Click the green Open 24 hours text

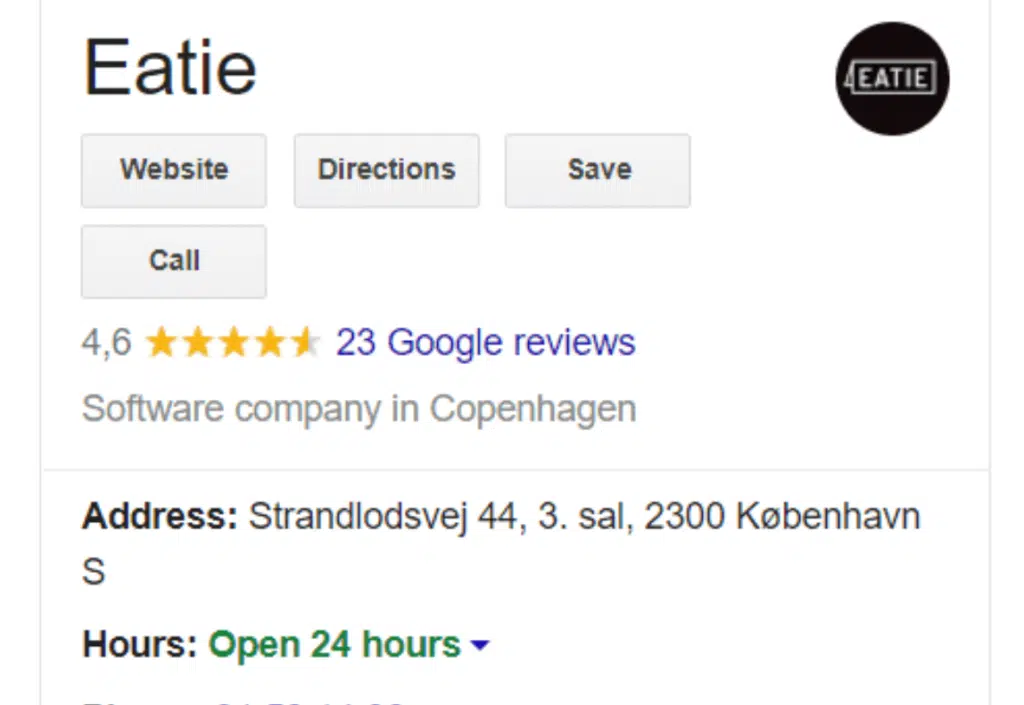click(x=334, y=645)
